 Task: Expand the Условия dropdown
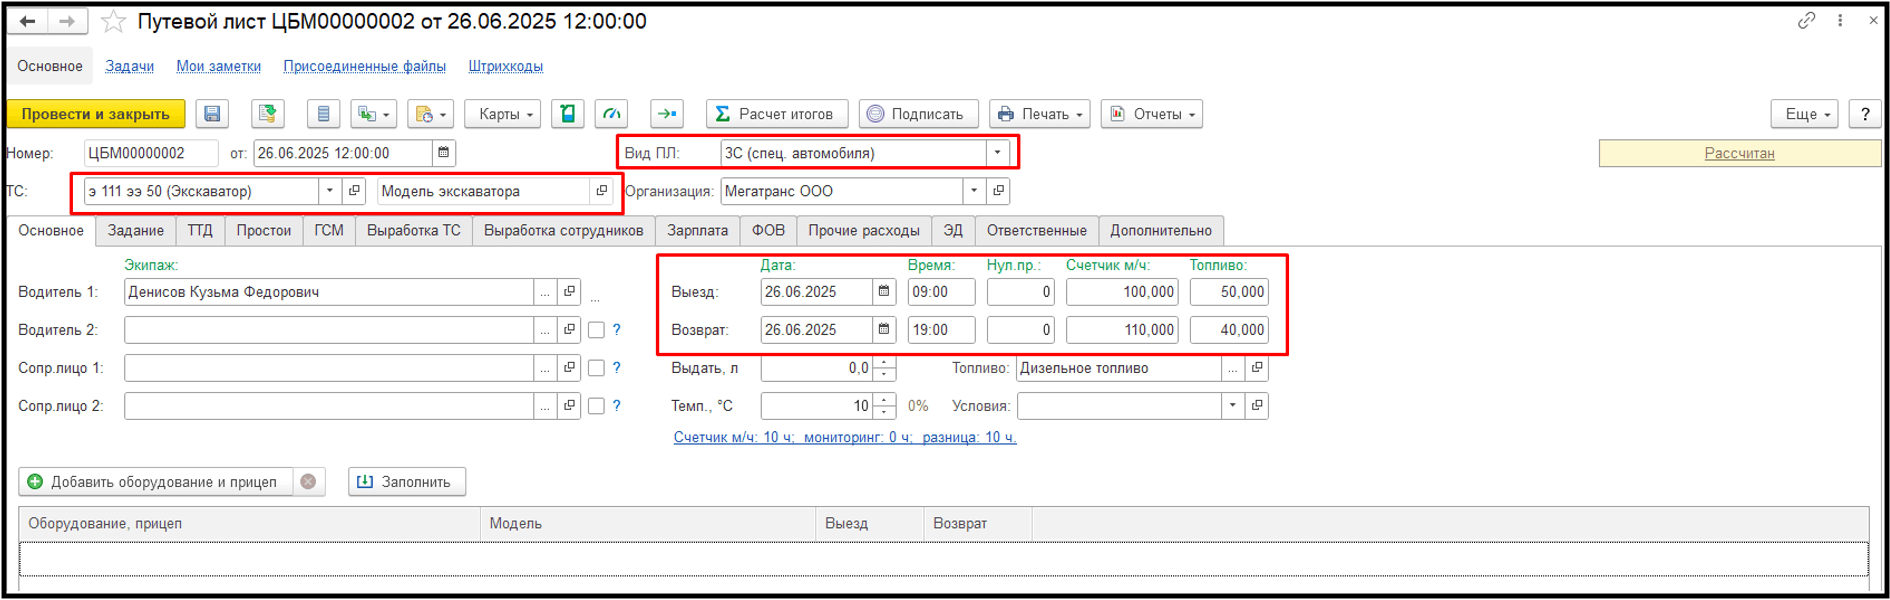point(1232,406)
